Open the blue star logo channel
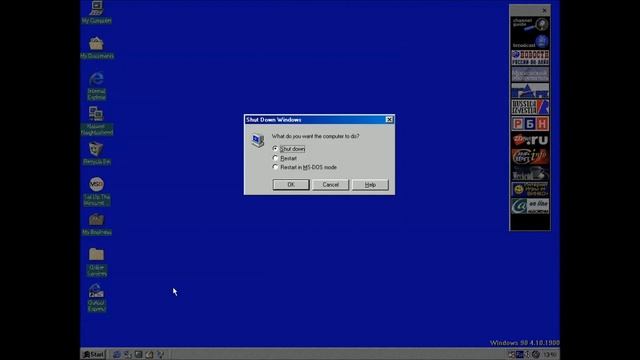 [530, 91]
